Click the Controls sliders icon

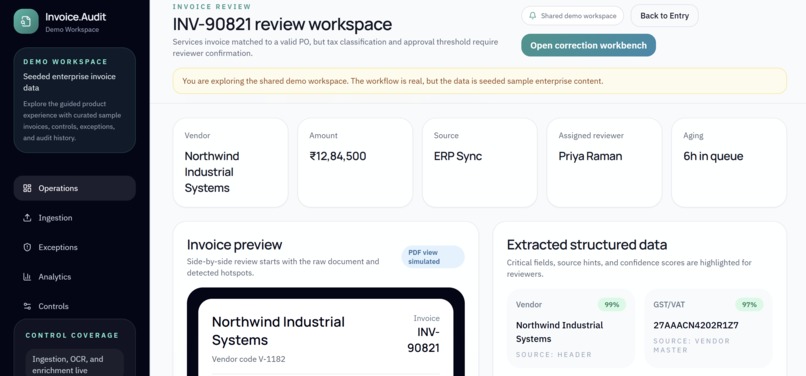click(x=27, y=306)
